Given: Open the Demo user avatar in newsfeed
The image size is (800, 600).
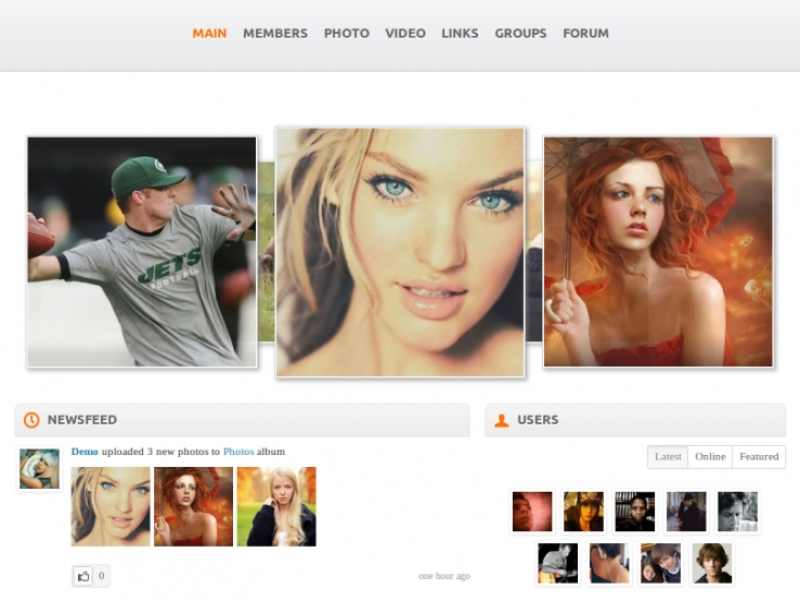Looking at the screenshot, I should 39,469.
